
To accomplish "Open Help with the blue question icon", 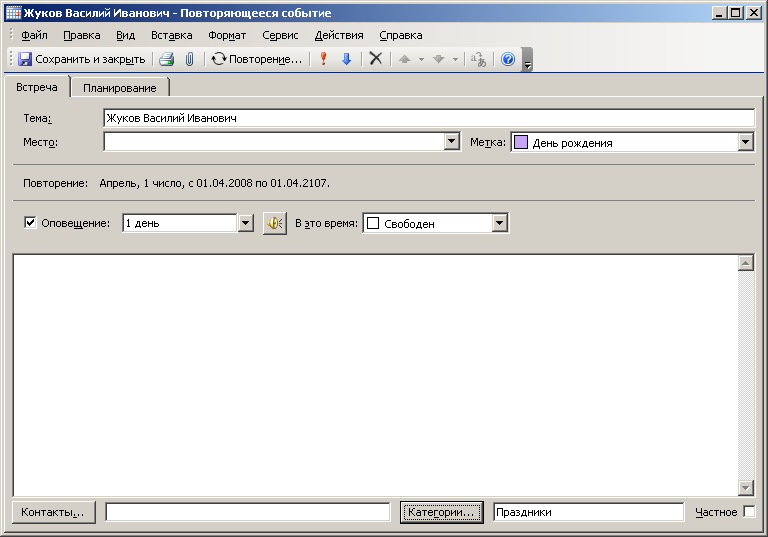I will click(x=508, y=59).
